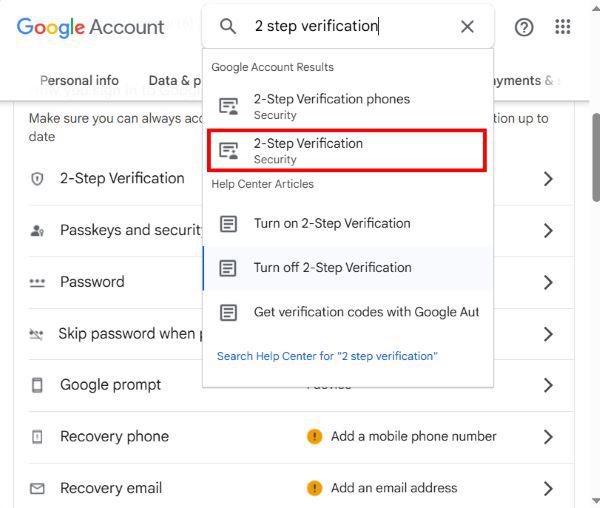Click Search Help Center for "2 step verification" link
This screenshot has width=600, height=508.
tap(327, 356)
